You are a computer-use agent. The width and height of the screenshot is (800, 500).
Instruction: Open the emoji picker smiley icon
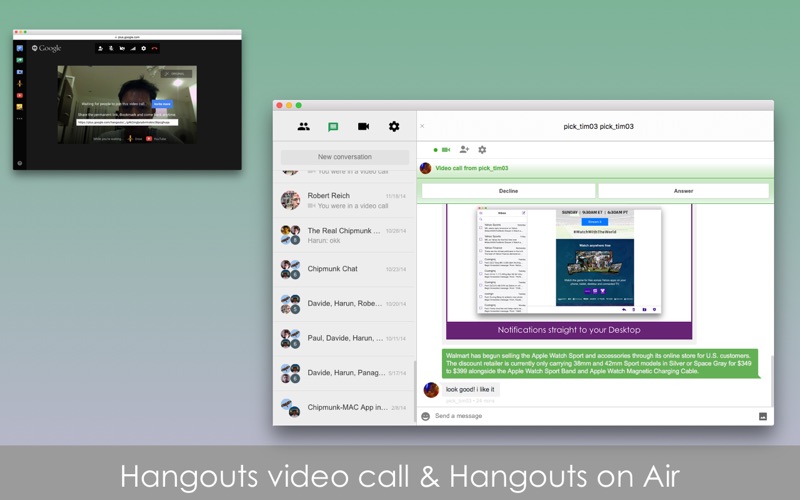tap(426, 416)
